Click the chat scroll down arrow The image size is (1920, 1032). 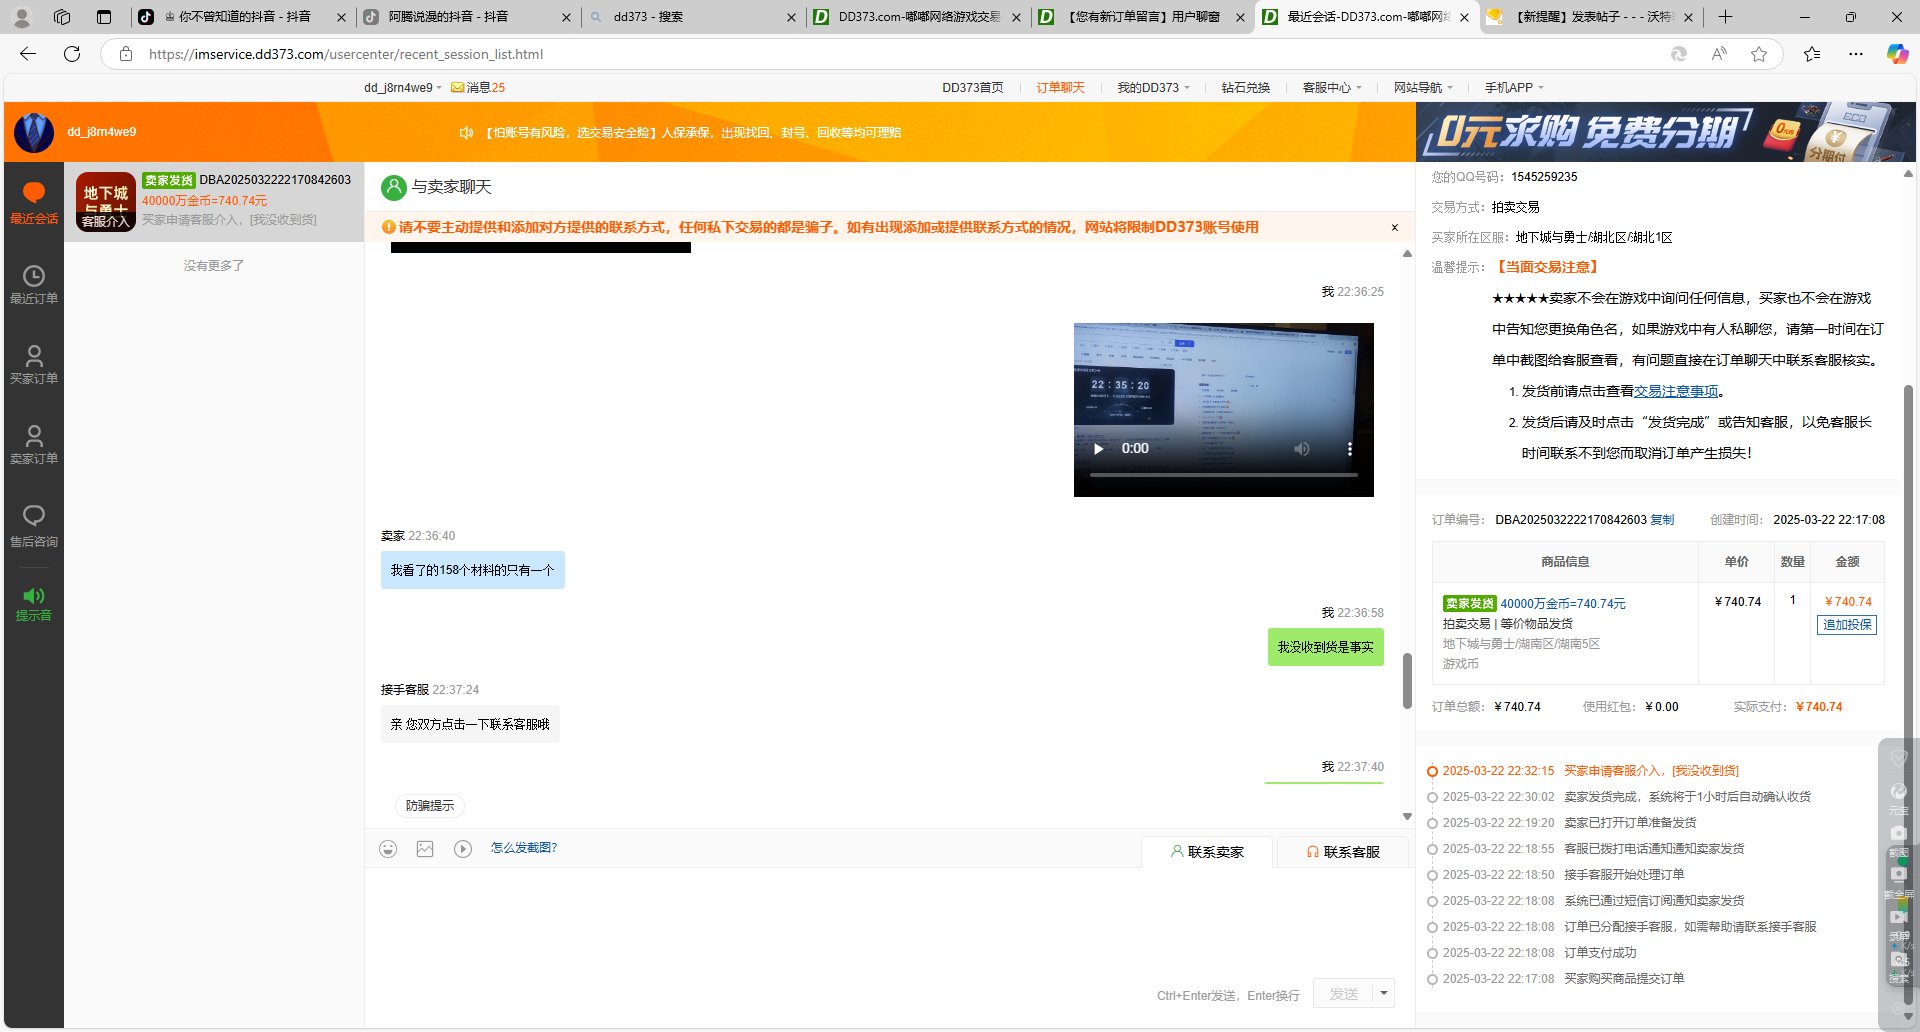[x=1407, y=817]
